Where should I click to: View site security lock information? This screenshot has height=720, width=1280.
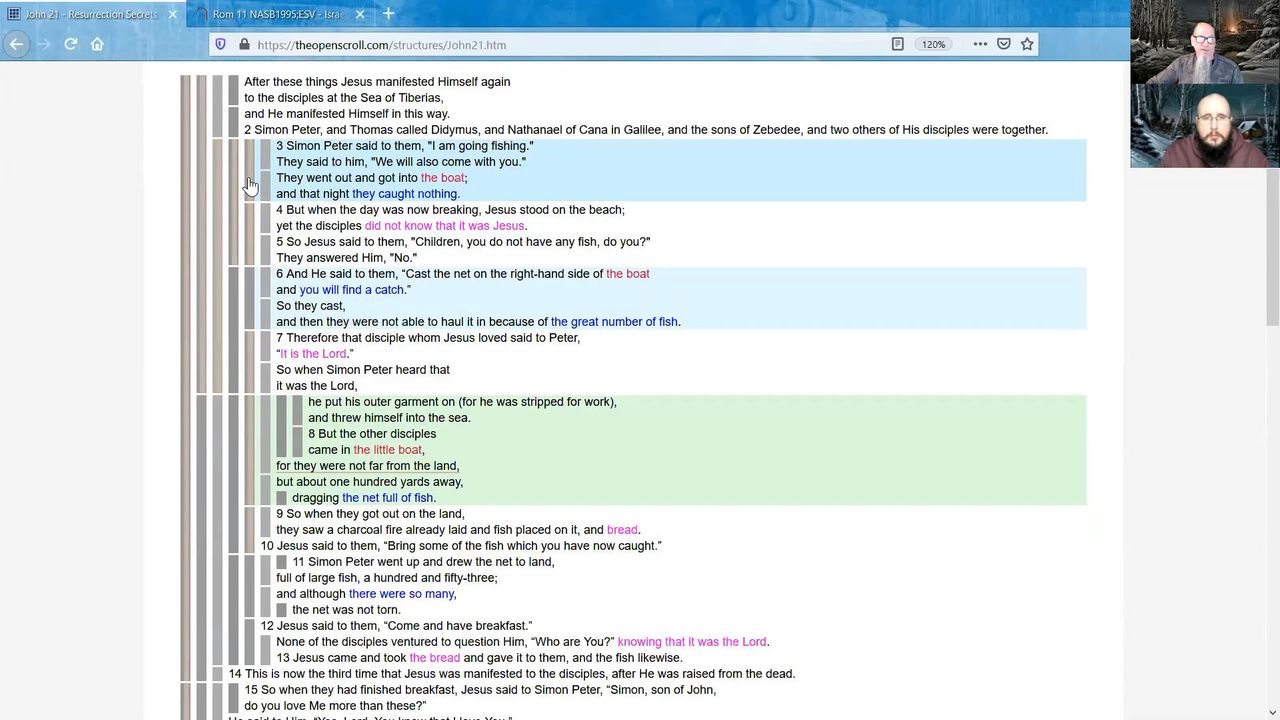243,44
